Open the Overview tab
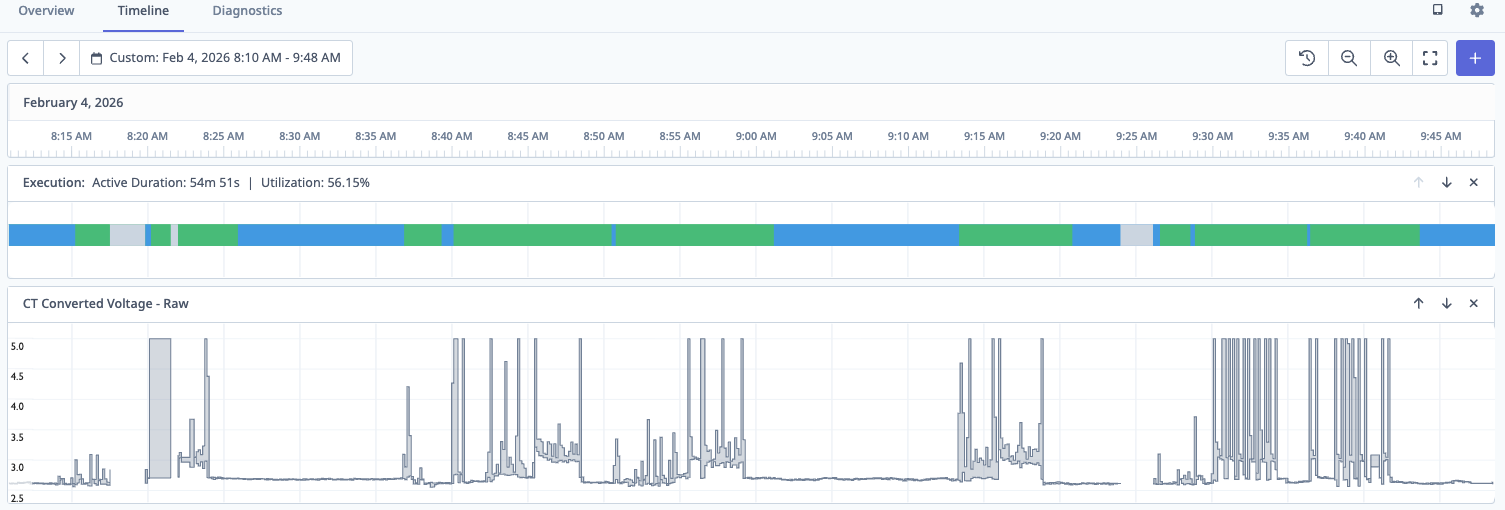1505x510 pixels. pos(46,11)
